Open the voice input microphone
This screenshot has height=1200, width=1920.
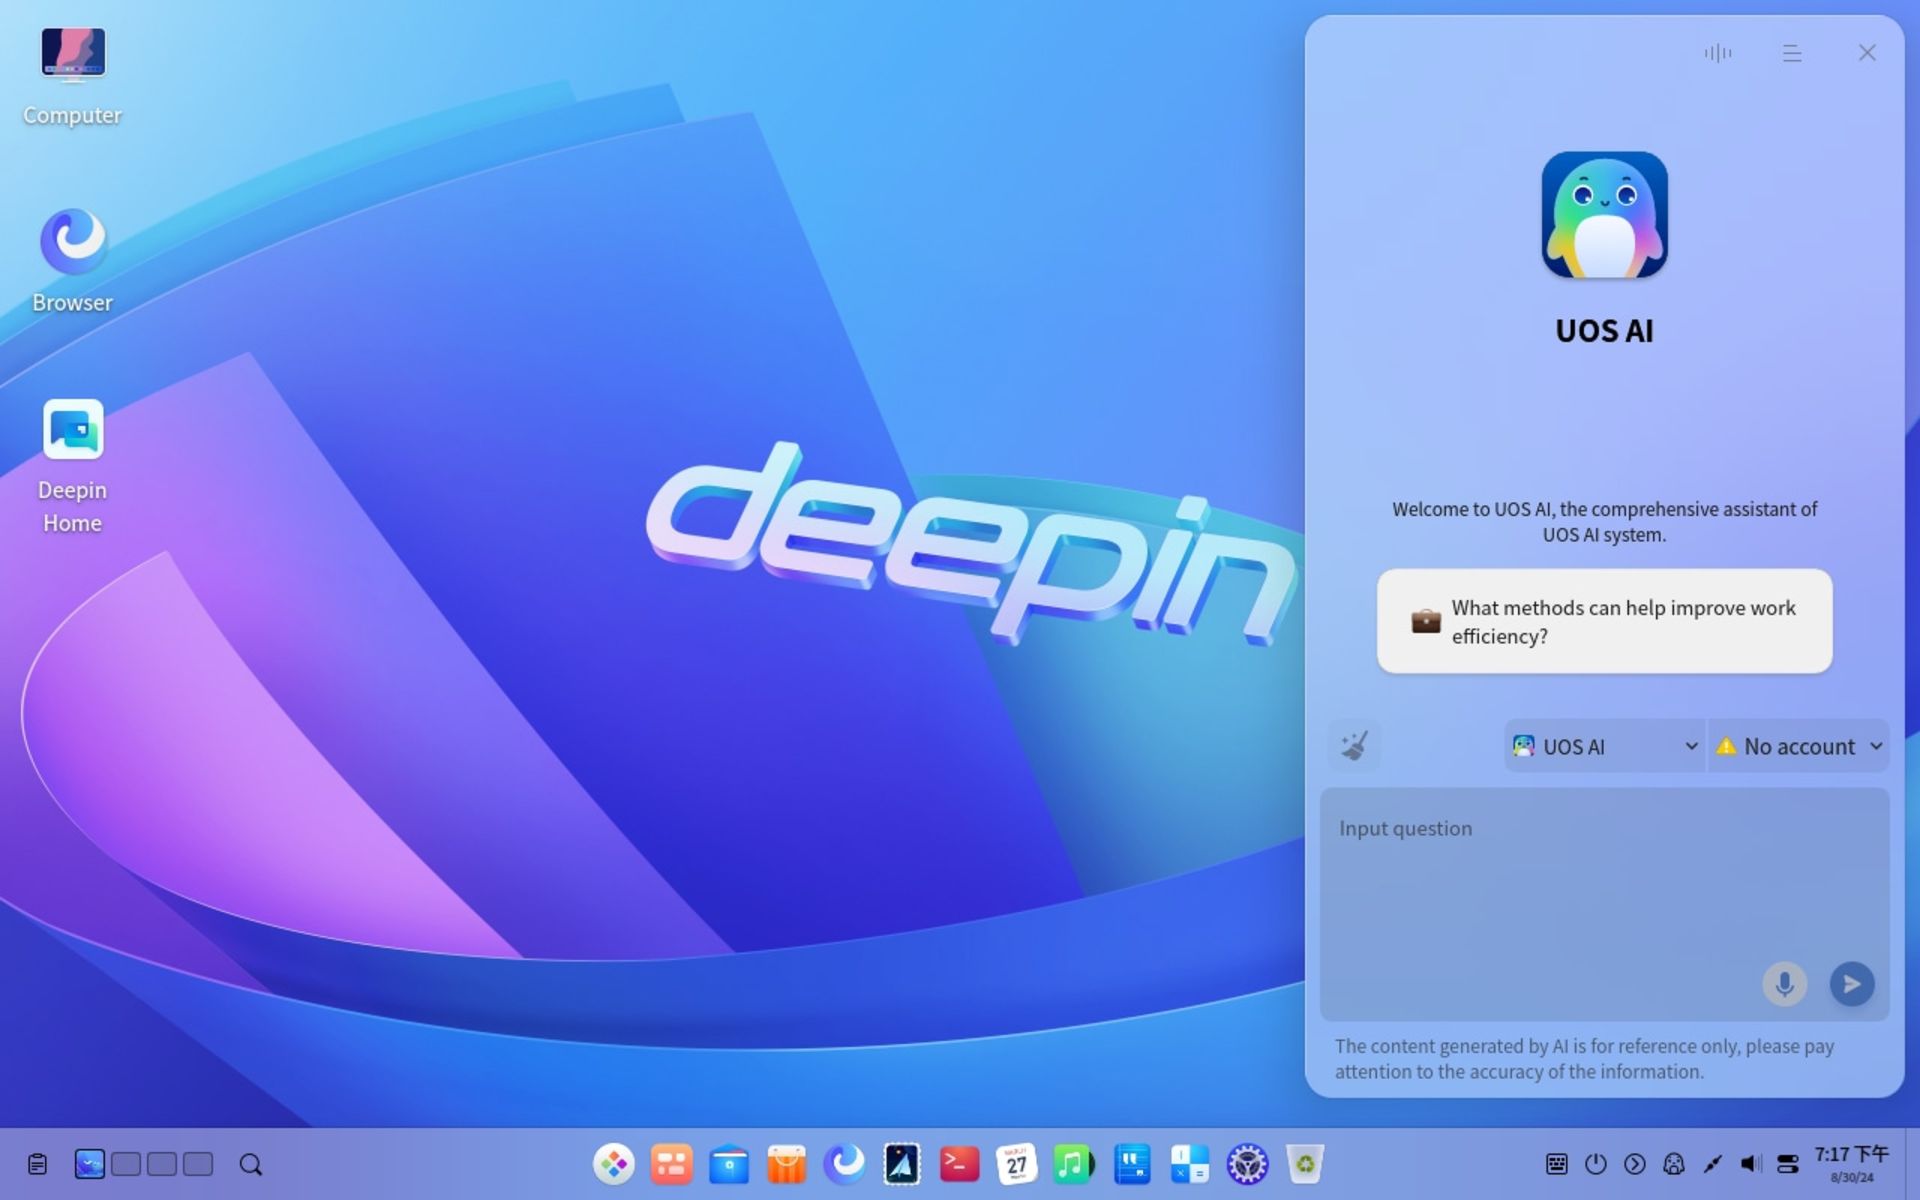pyautogui.click(x=1786, y=983)
